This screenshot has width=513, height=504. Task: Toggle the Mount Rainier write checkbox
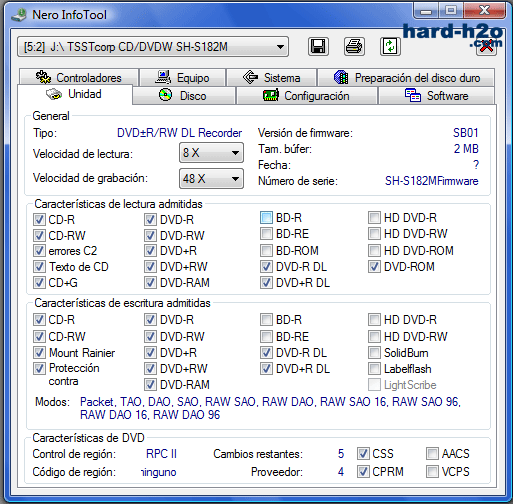click(39, 352)
